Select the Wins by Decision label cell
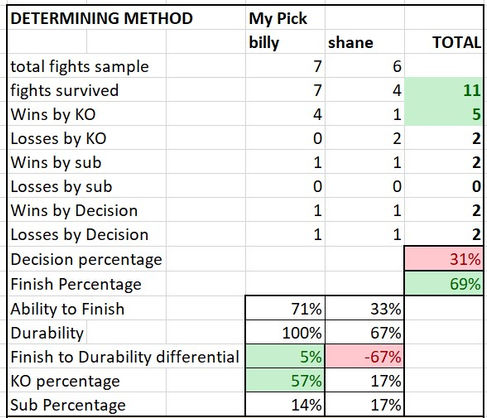 point(87,210)
